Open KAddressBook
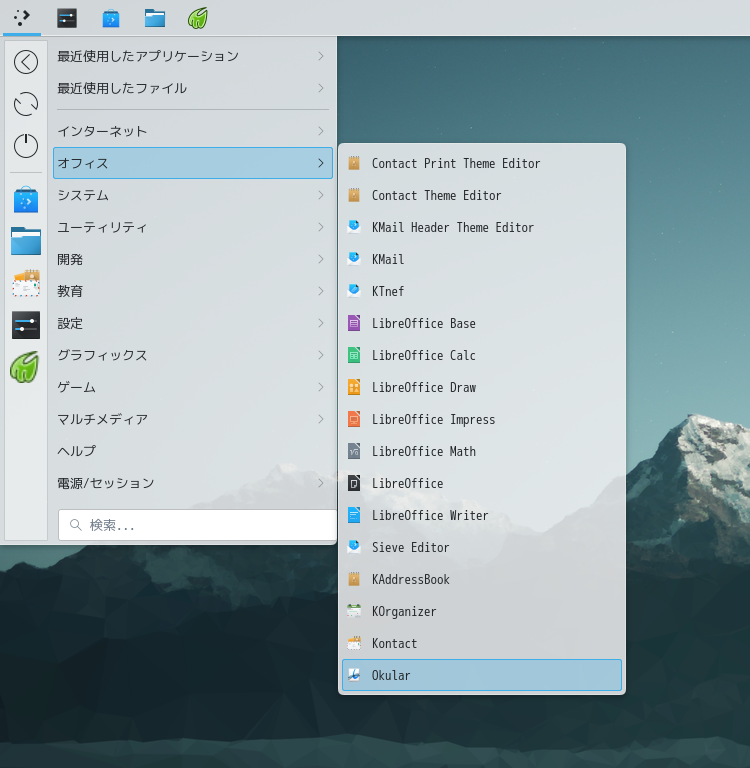This screenshot has height=768, width=750. [410, 579]
